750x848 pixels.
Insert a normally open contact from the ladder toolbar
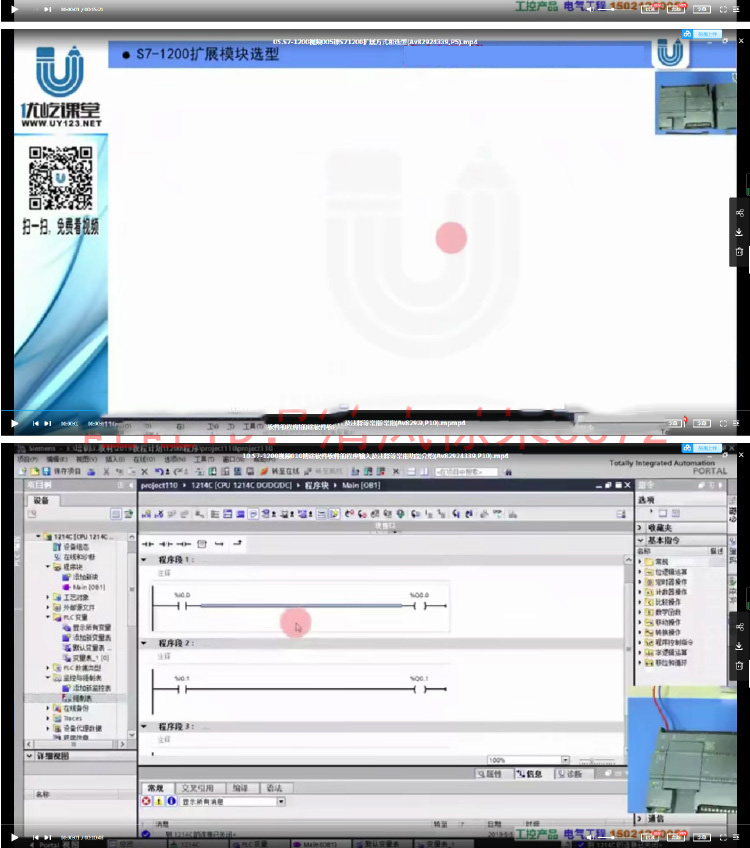pyautogui.click(x=148, y=543)
